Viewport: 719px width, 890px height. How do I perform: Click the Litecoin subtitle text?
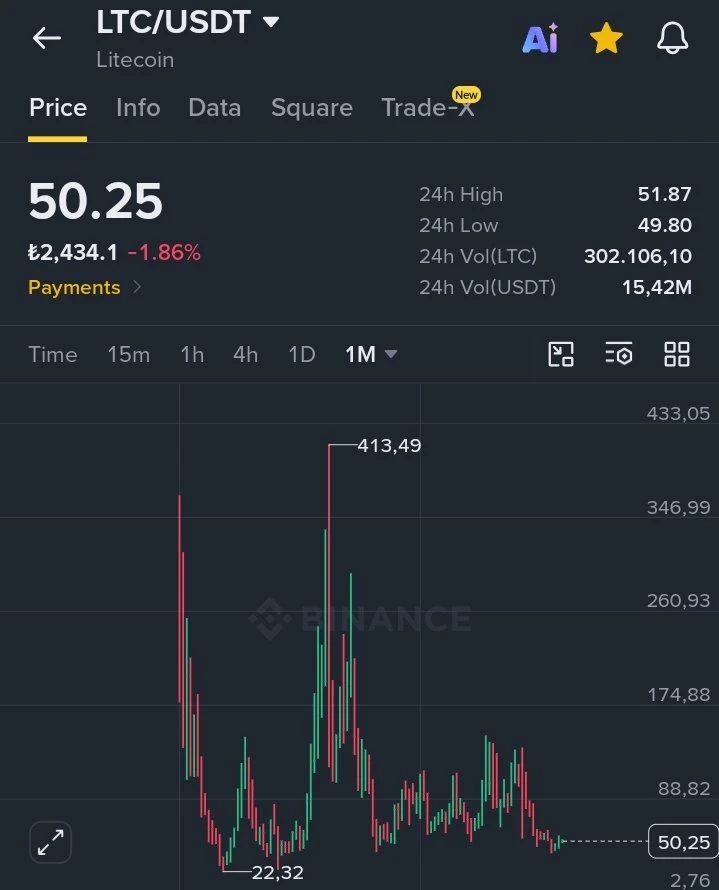pos(135,60)
